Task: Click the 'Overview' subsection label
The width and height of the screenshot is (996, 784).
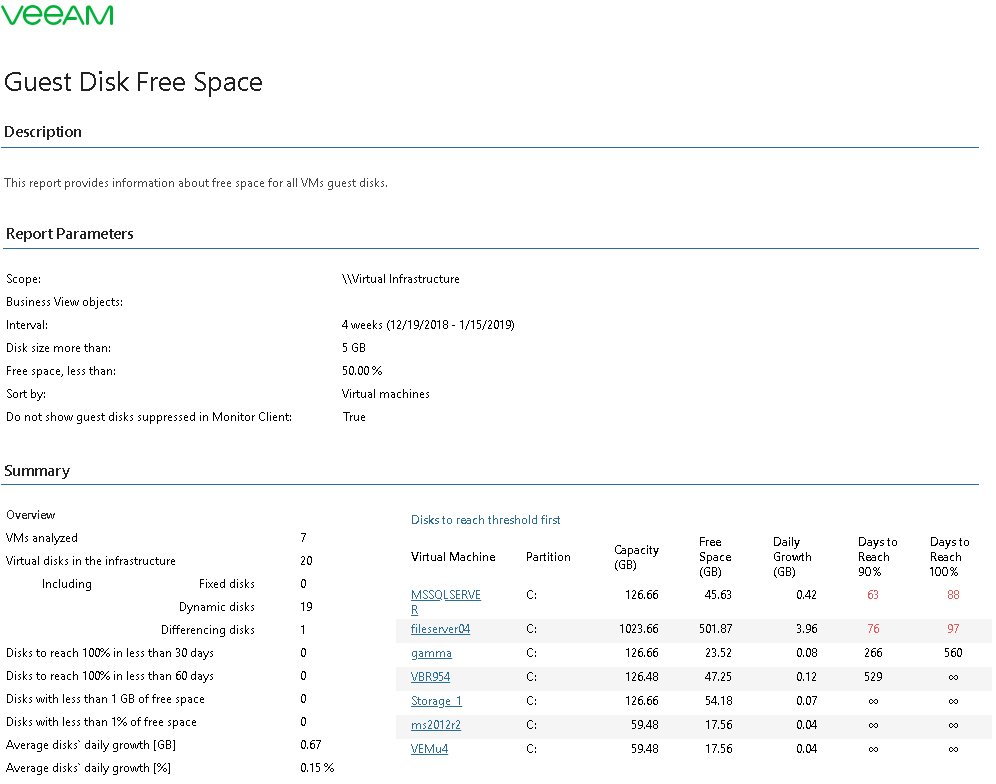Action: coord(30,515)
